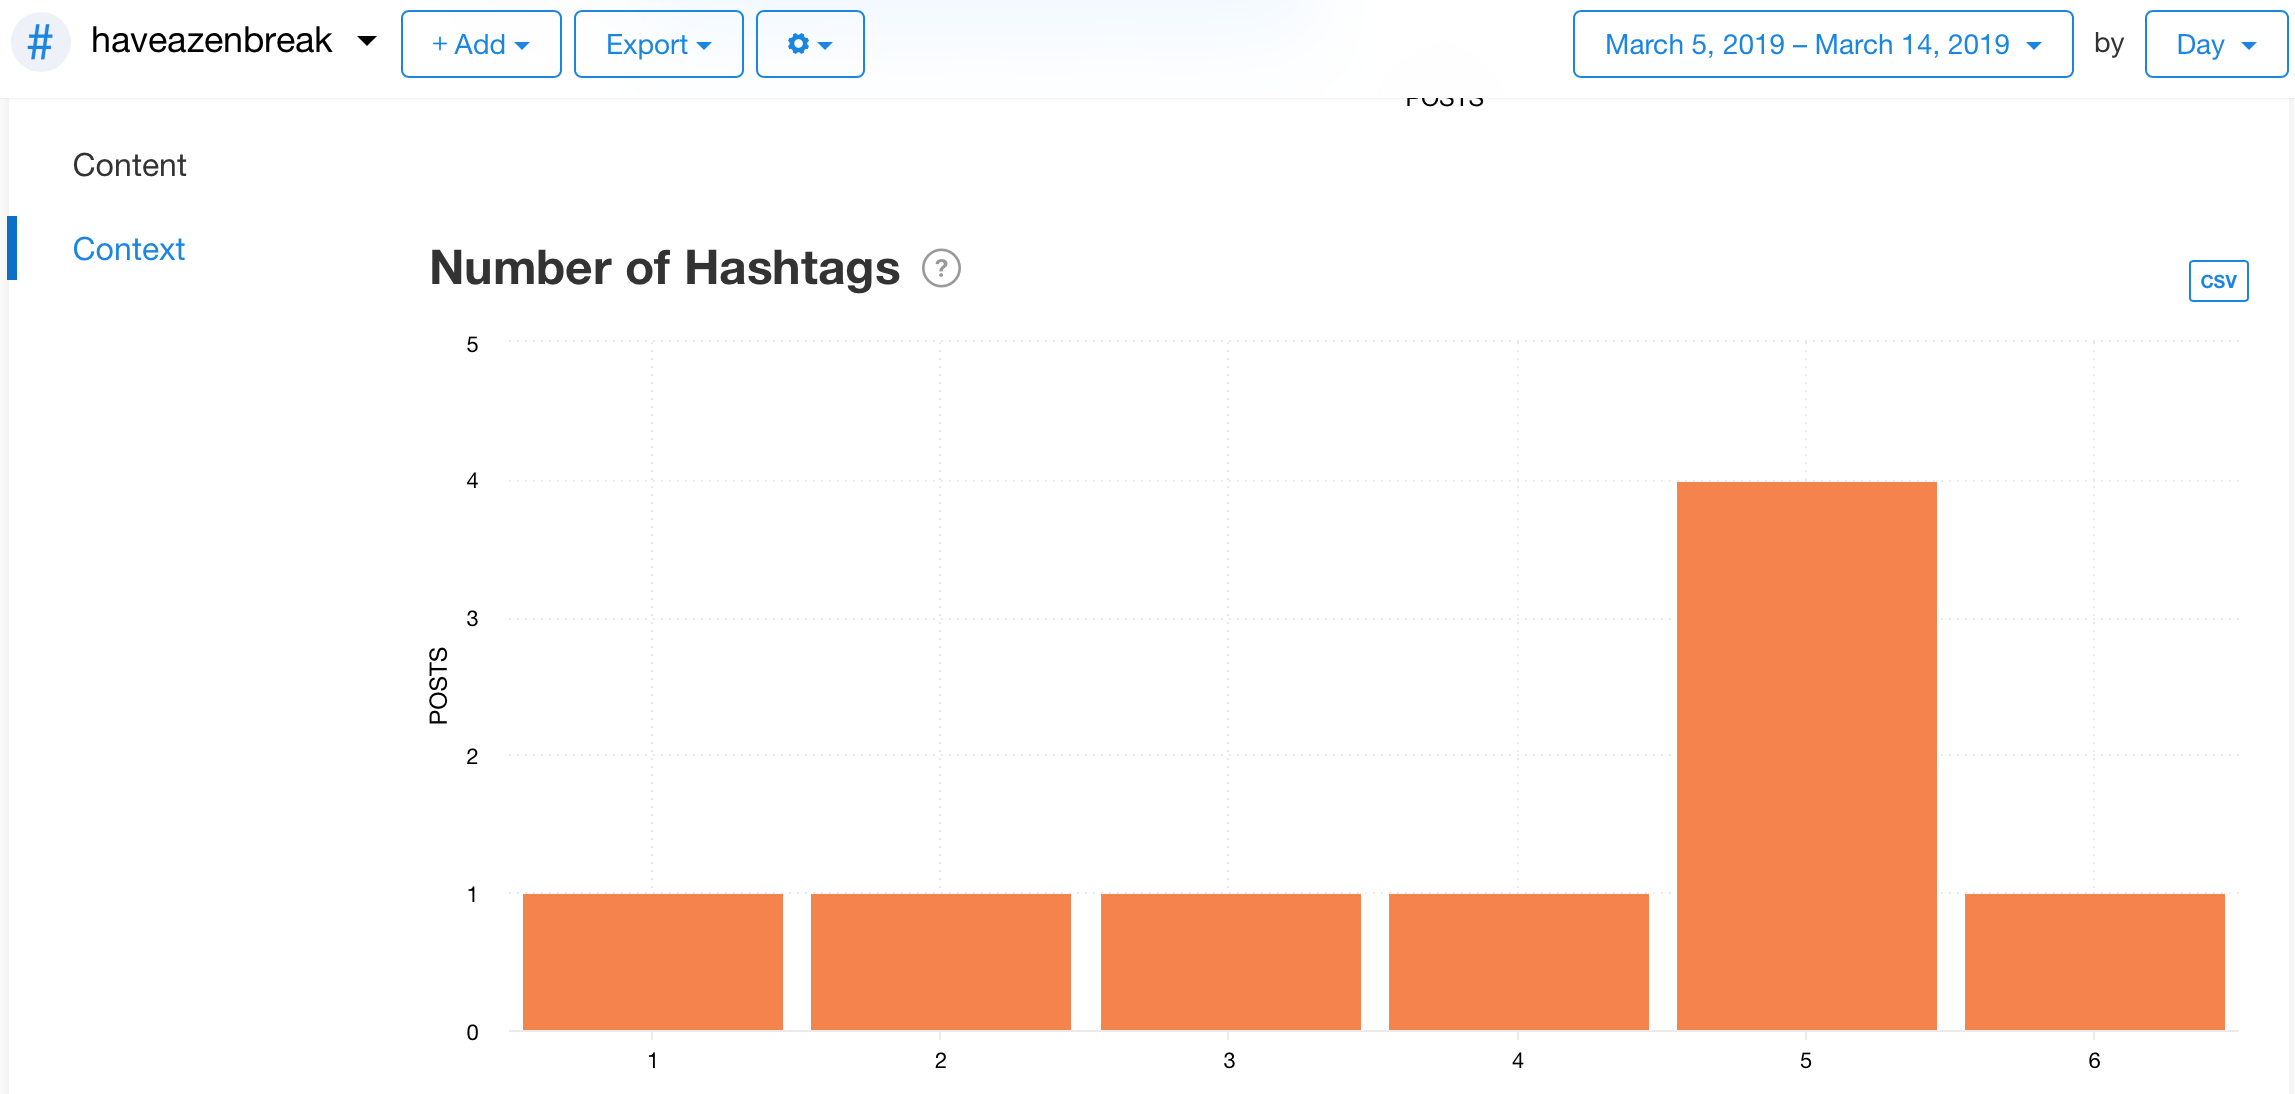Image resolution: width=2295 pixels, height=1094 pixels.
Task: Click the bar for 4 hashtags
Action: click(x=1518, y=961)
